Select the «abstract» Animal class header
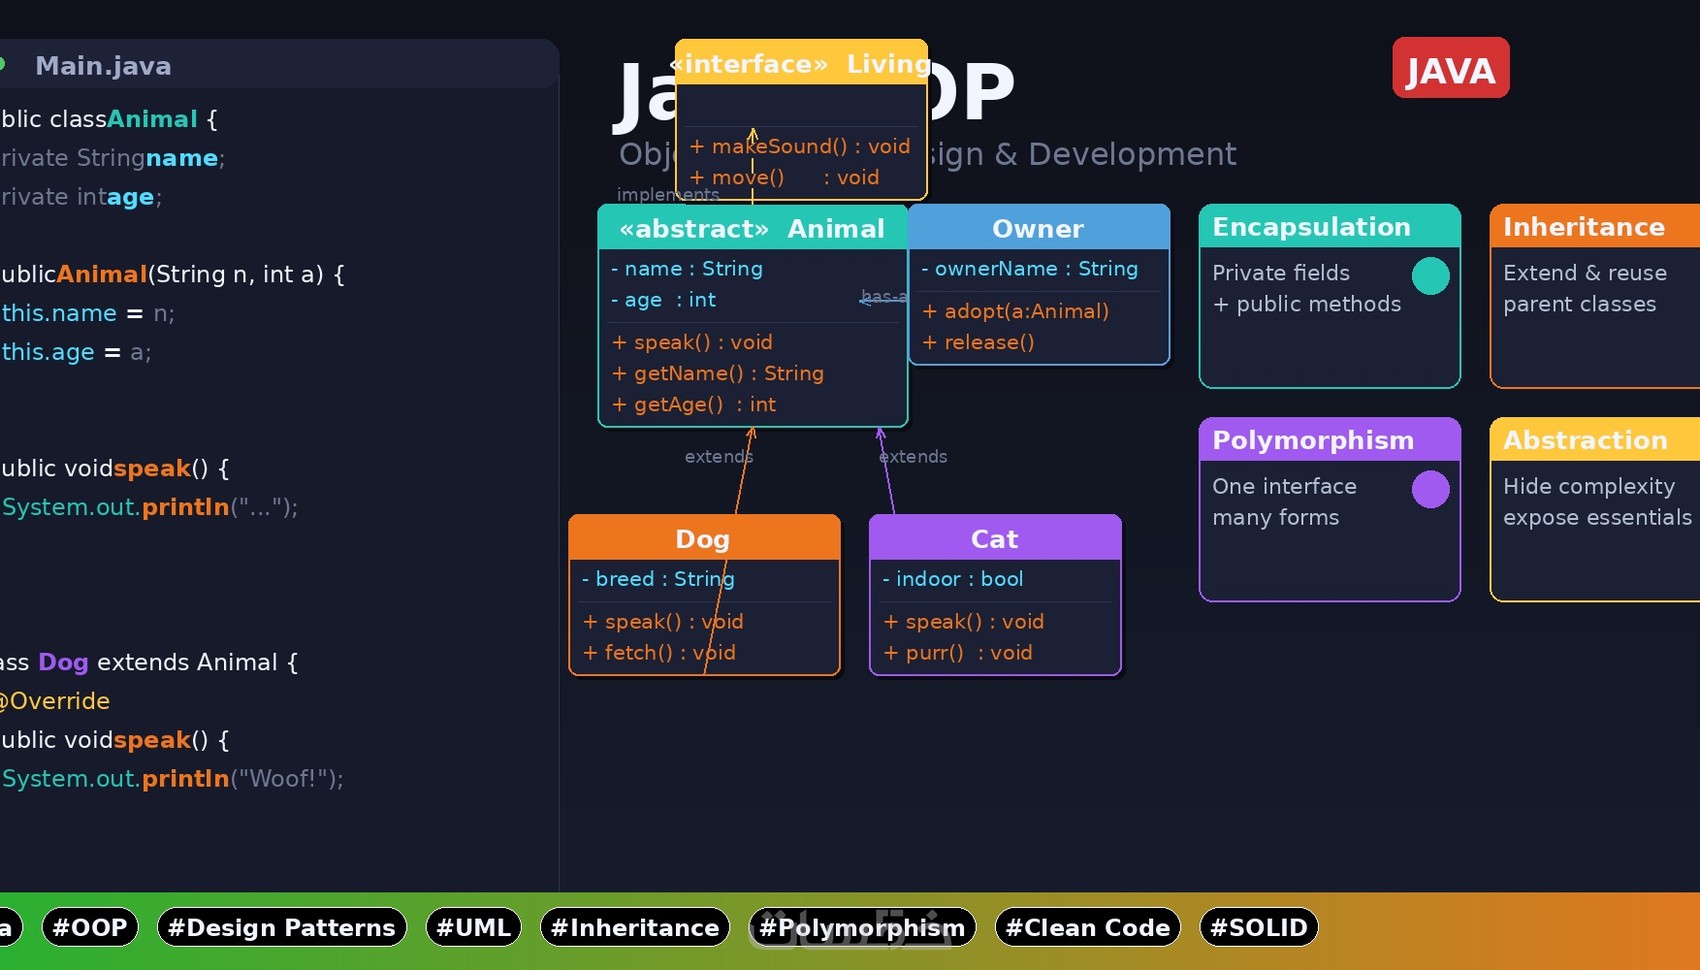This screenshot has width=1700, height=970. 752,228
